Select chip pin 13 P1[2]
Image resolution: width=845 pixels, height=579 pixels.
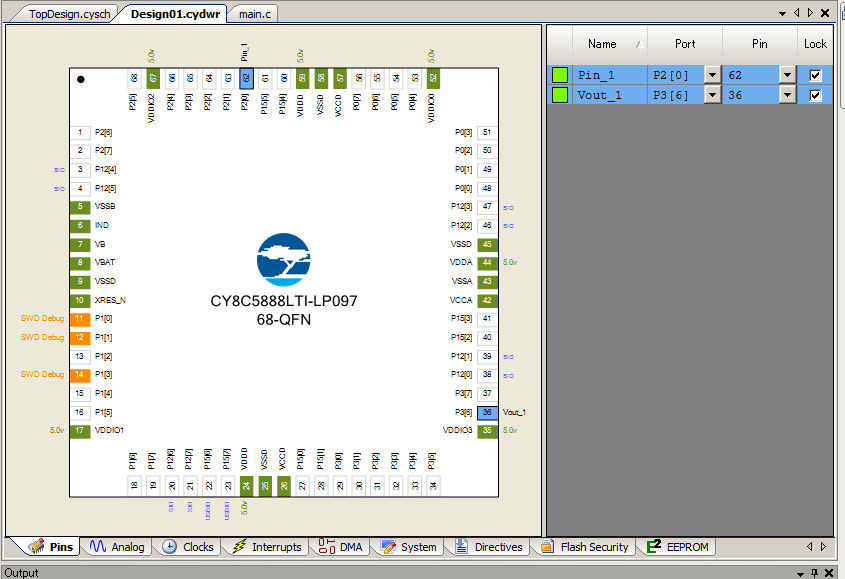(80, 356)
